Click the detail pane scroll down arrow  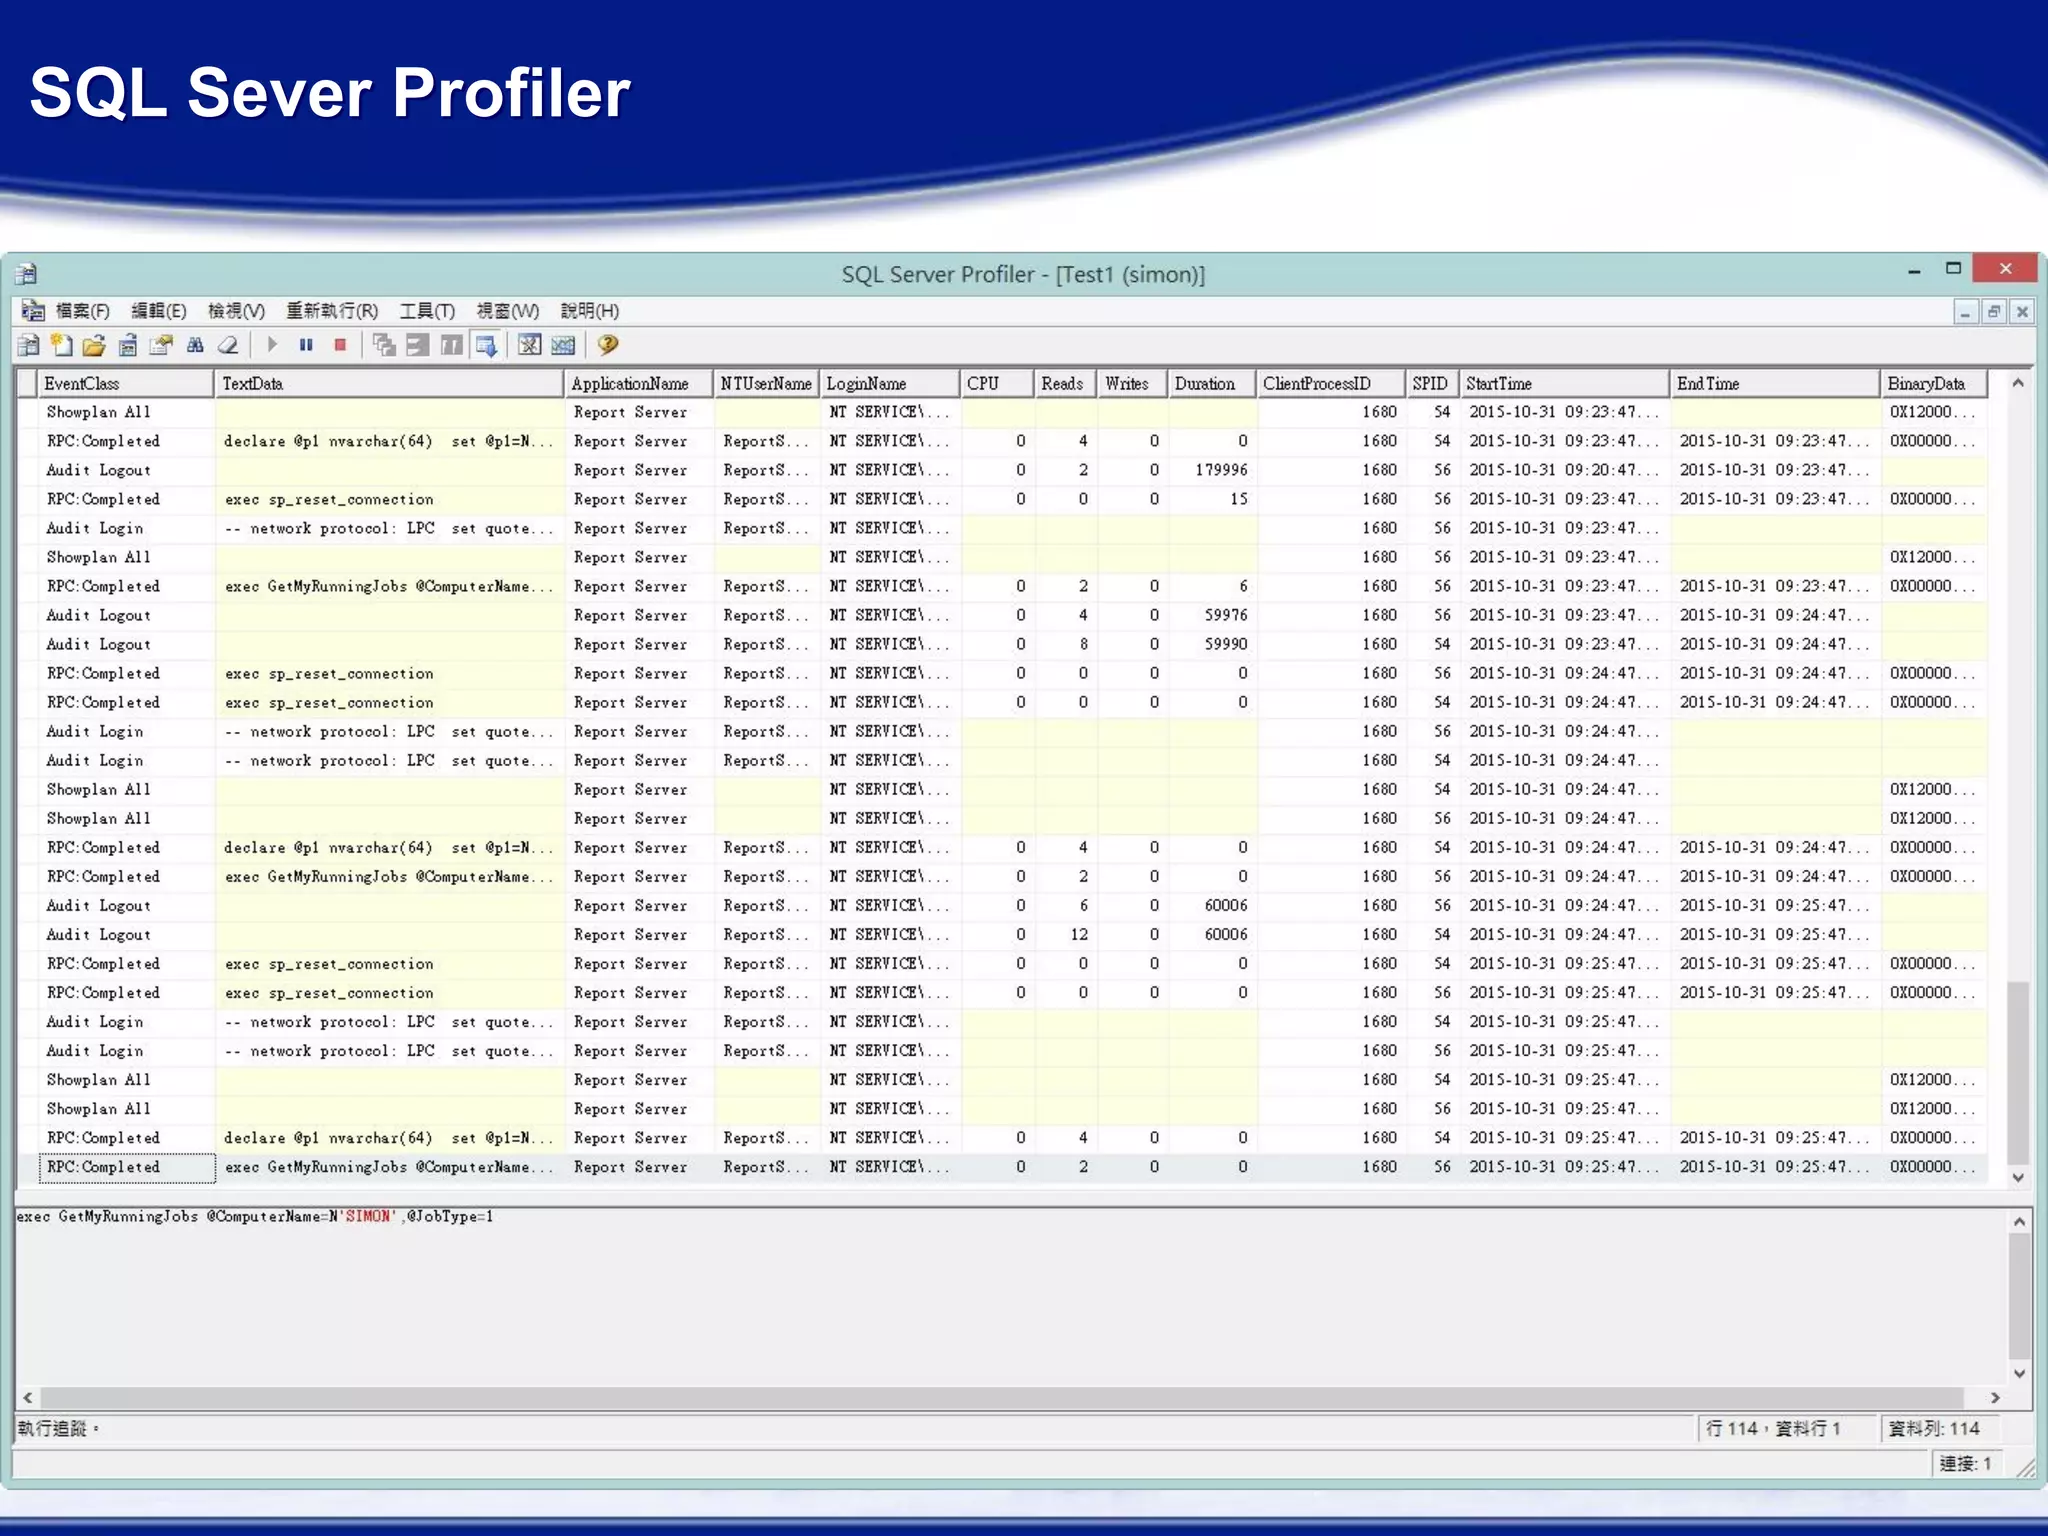[2019, 1373]
